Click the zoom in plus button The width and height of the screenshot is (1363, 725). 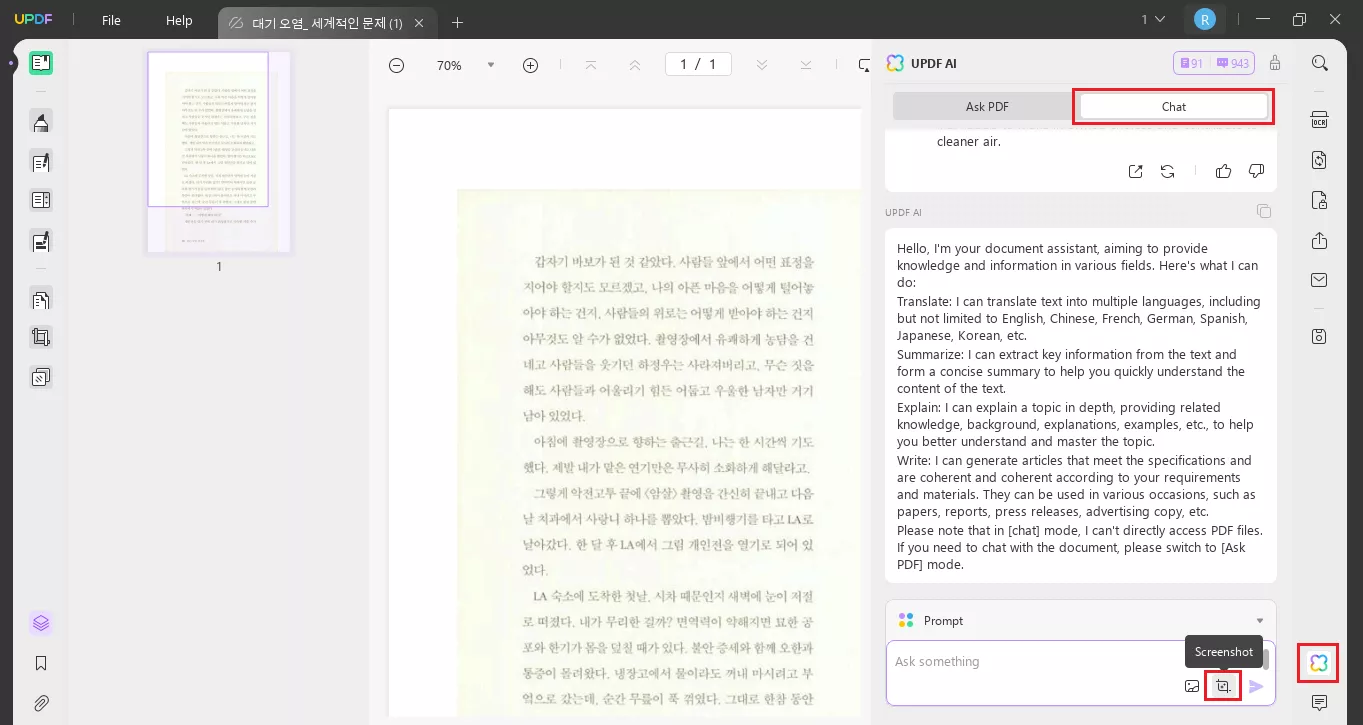coord(530,65)
